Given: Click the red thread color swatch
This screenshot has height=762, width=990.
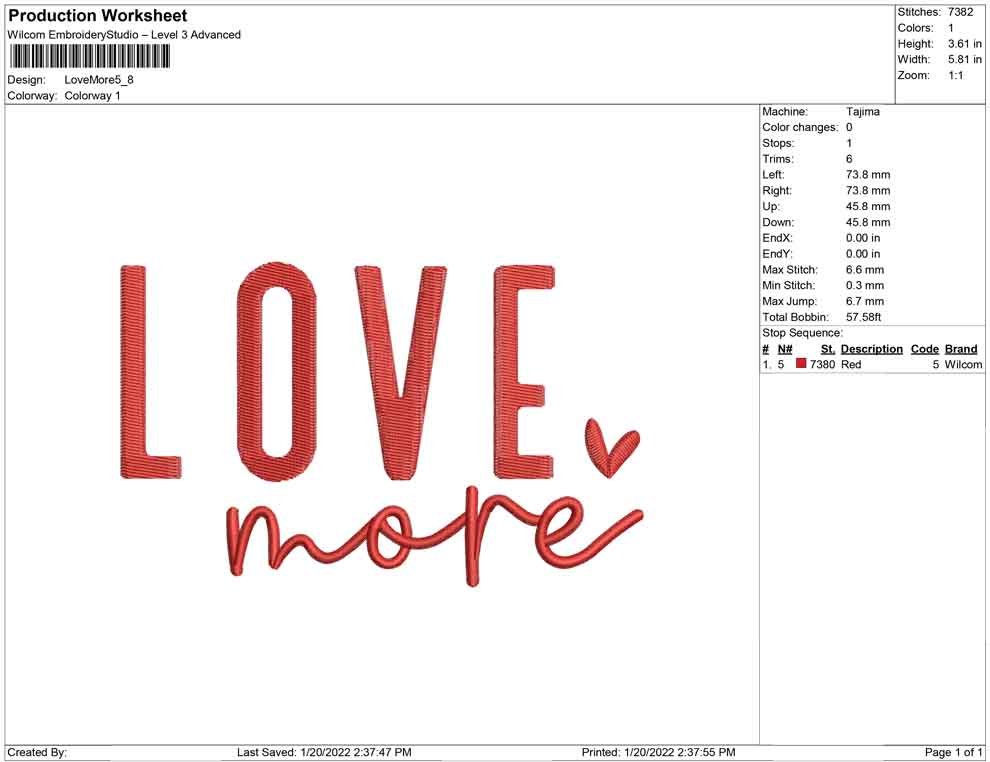Looking at the screenshot, I should pyautogui.click(x=800, y=364).
